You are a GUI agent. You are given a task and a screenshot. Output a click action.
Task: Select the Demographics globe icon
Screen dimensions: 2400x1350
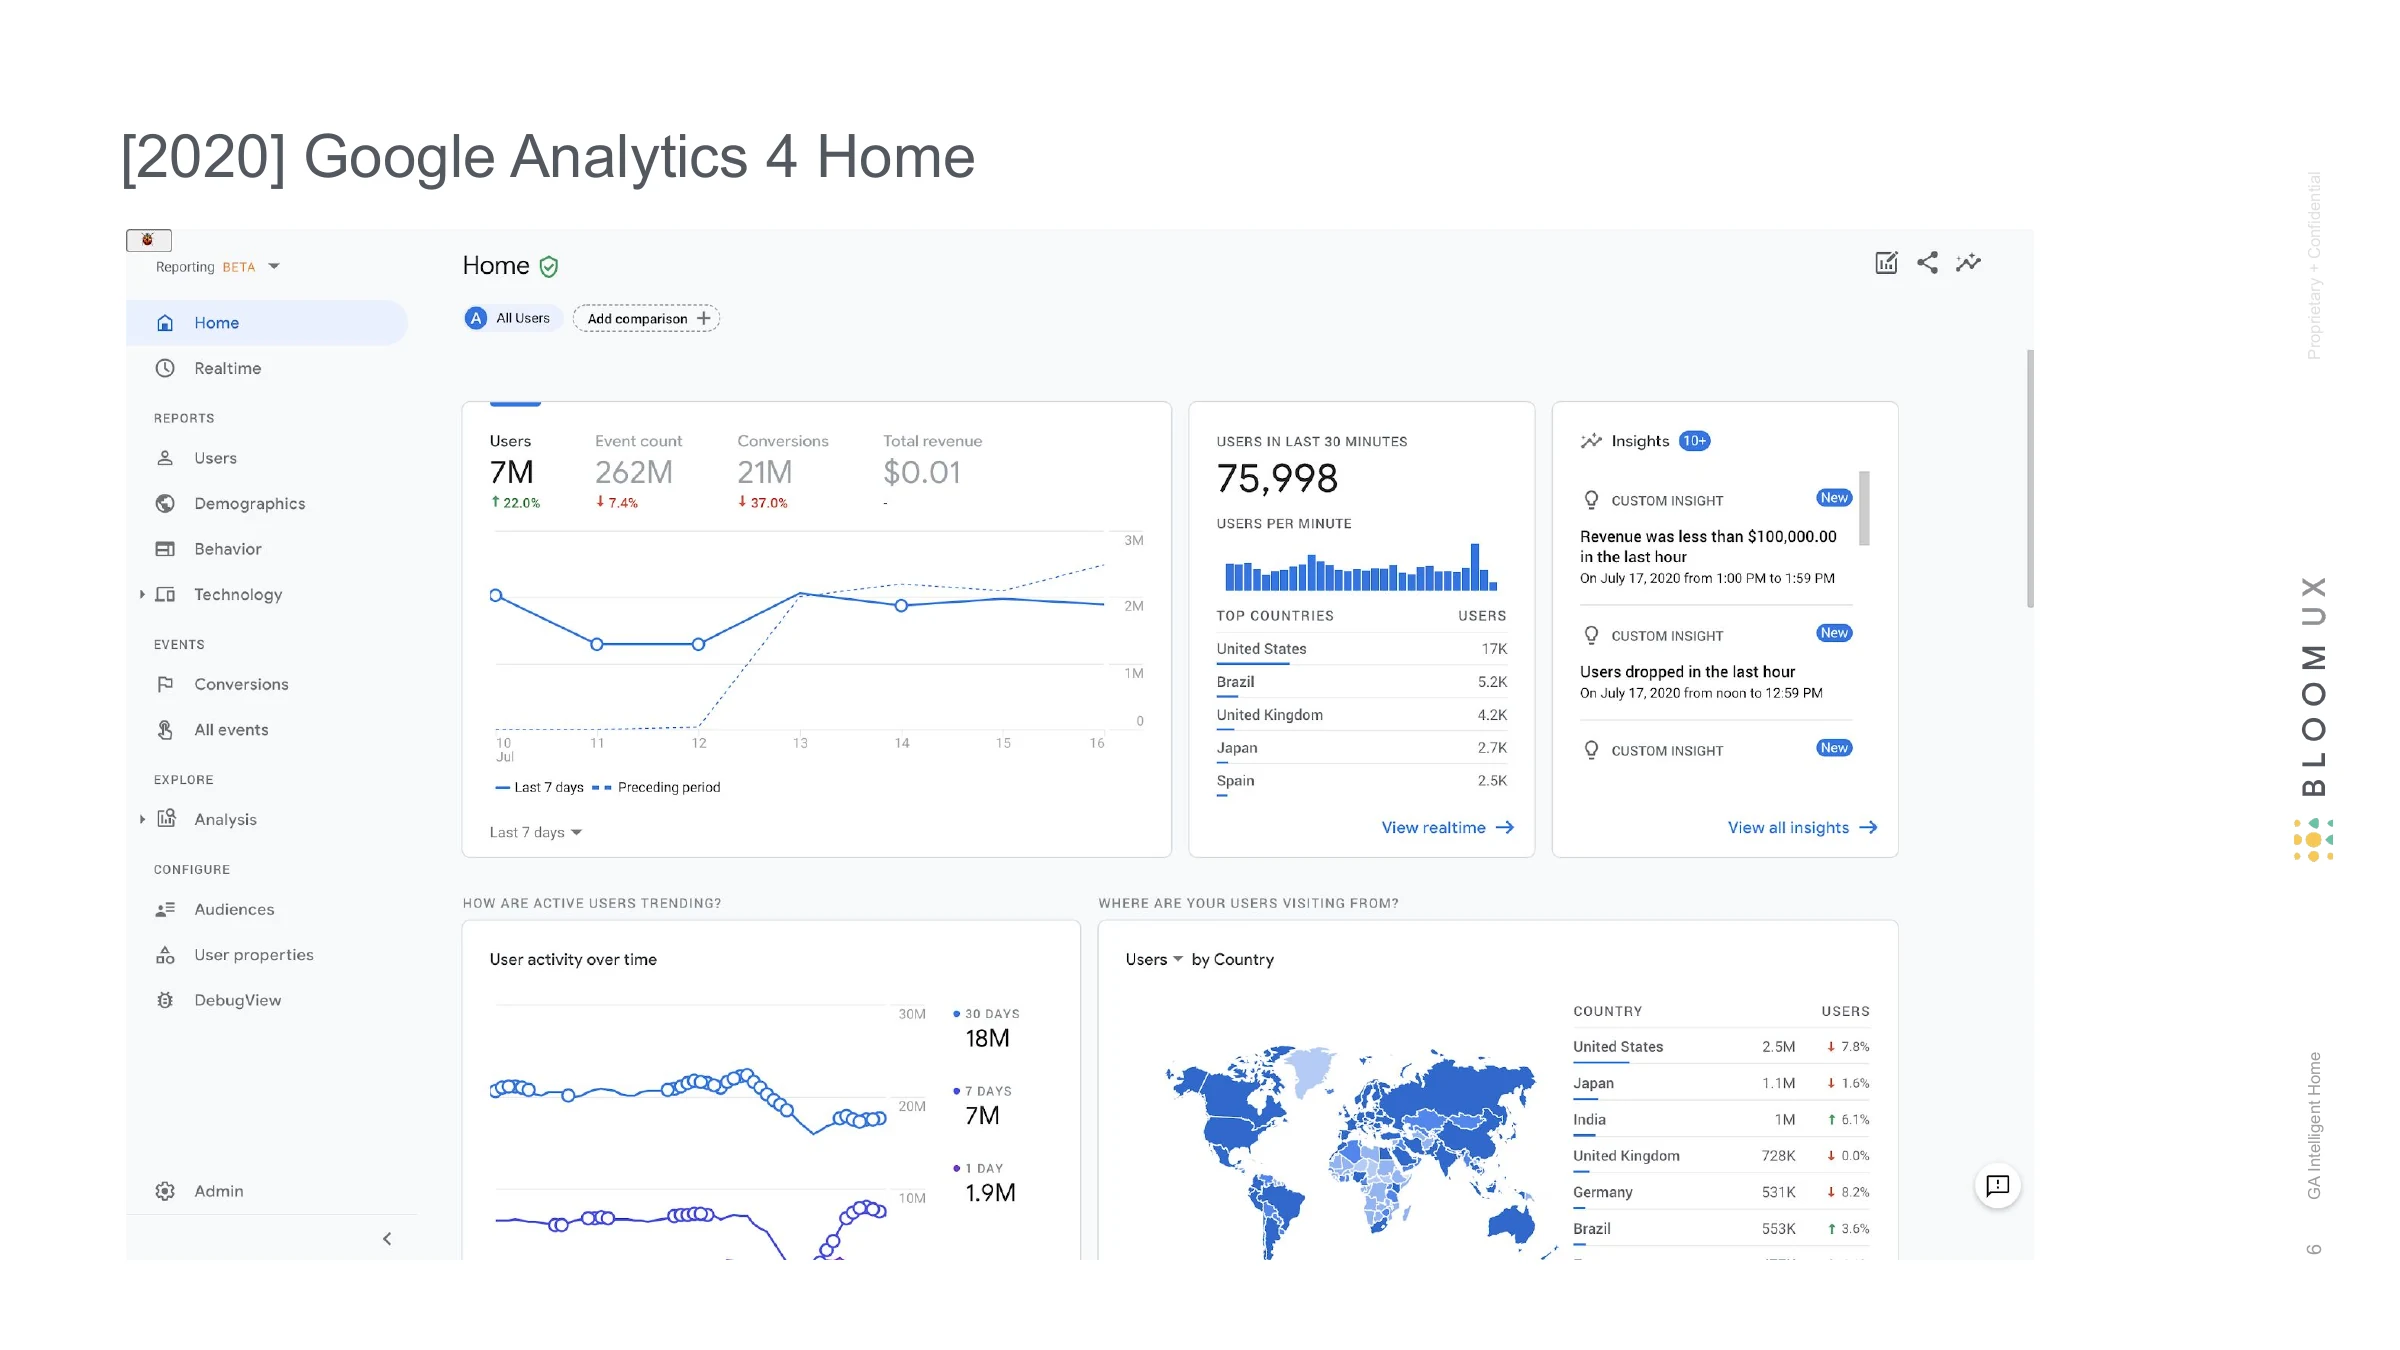coord(165,503)
